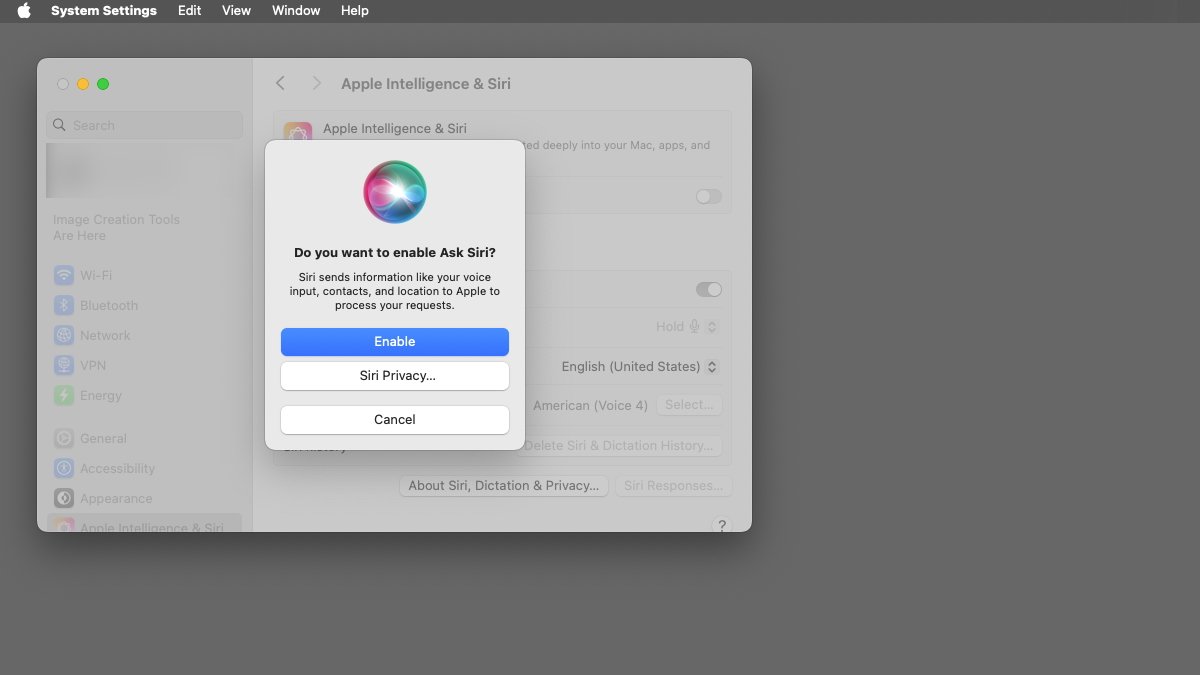Screen dimensions: 1200x675
Task: Open the English (United States) language dropdown
Action: click(x=640, y=367)
